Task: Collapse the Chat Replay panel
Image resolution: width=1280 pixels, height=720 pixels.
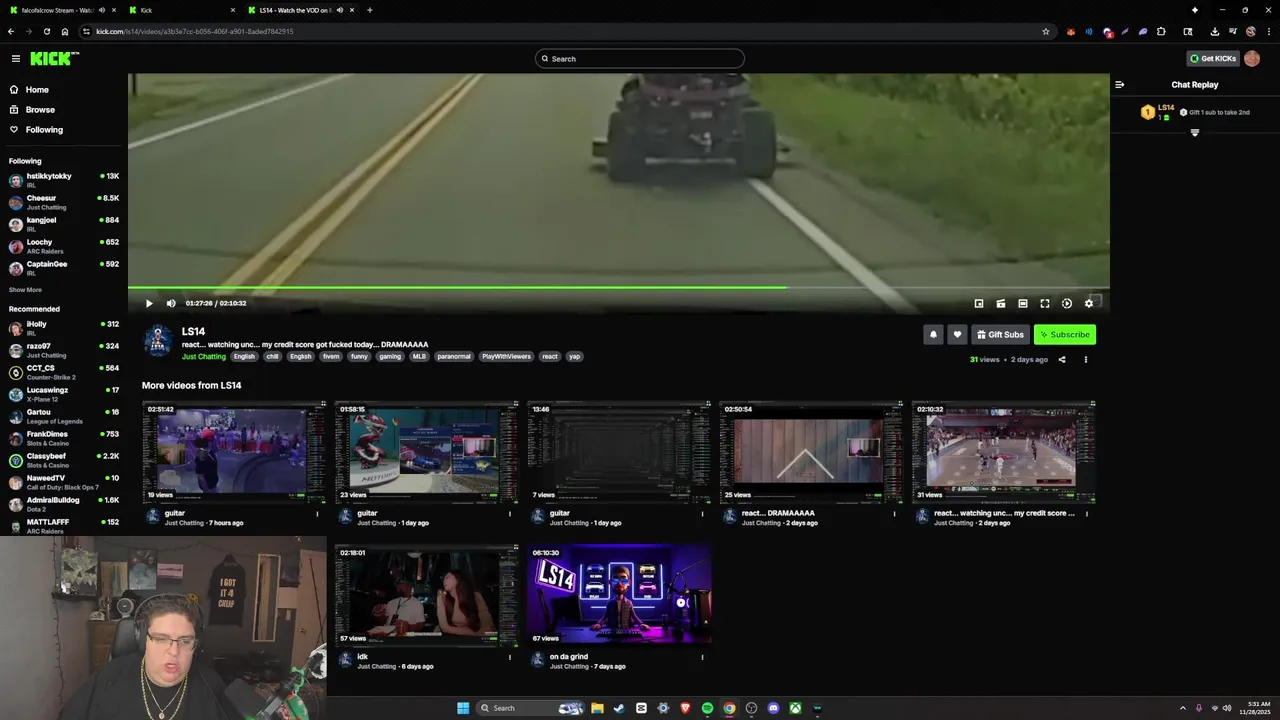Action: point(1120,85)
